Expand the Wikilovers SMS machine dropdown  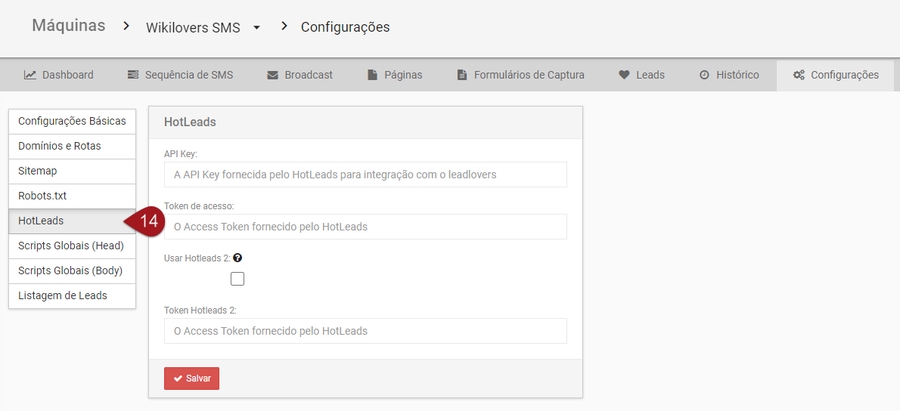(x=256, y=28)
